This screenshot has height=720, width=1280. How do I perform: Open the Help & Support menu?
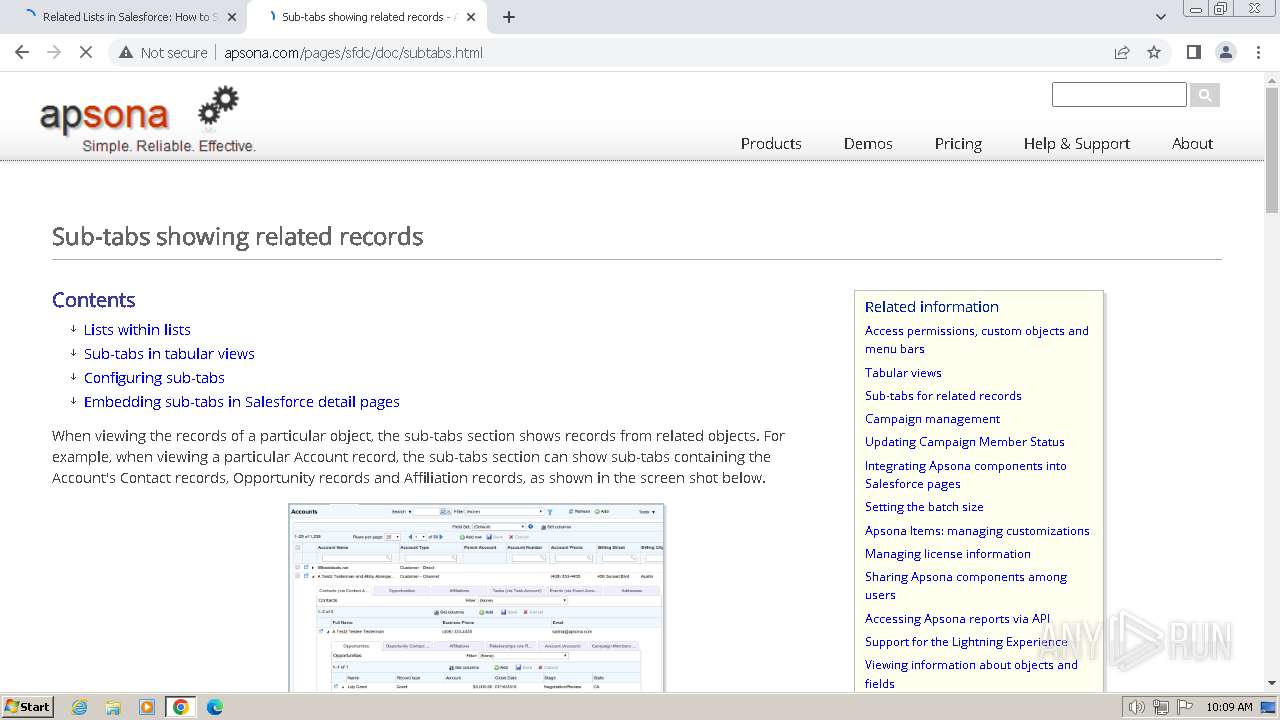(1077, 143)
